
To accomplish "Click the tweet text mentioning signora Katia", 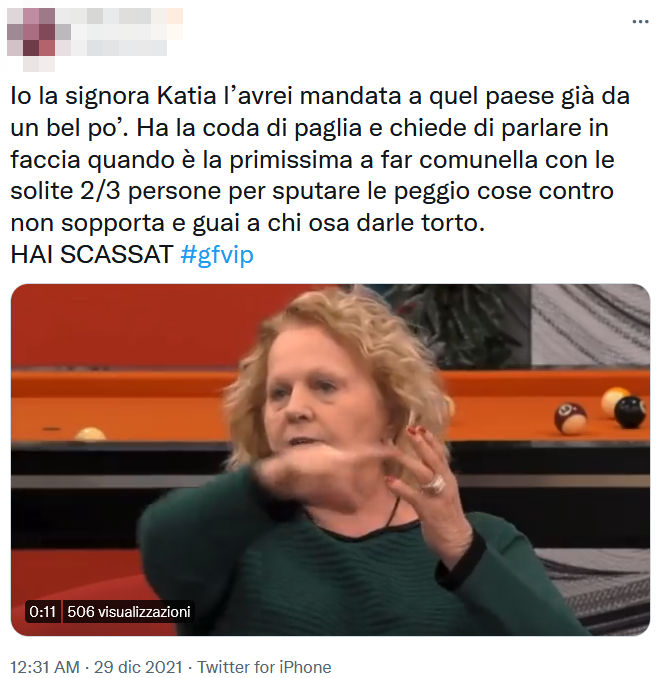I will (x=320, y=159).
